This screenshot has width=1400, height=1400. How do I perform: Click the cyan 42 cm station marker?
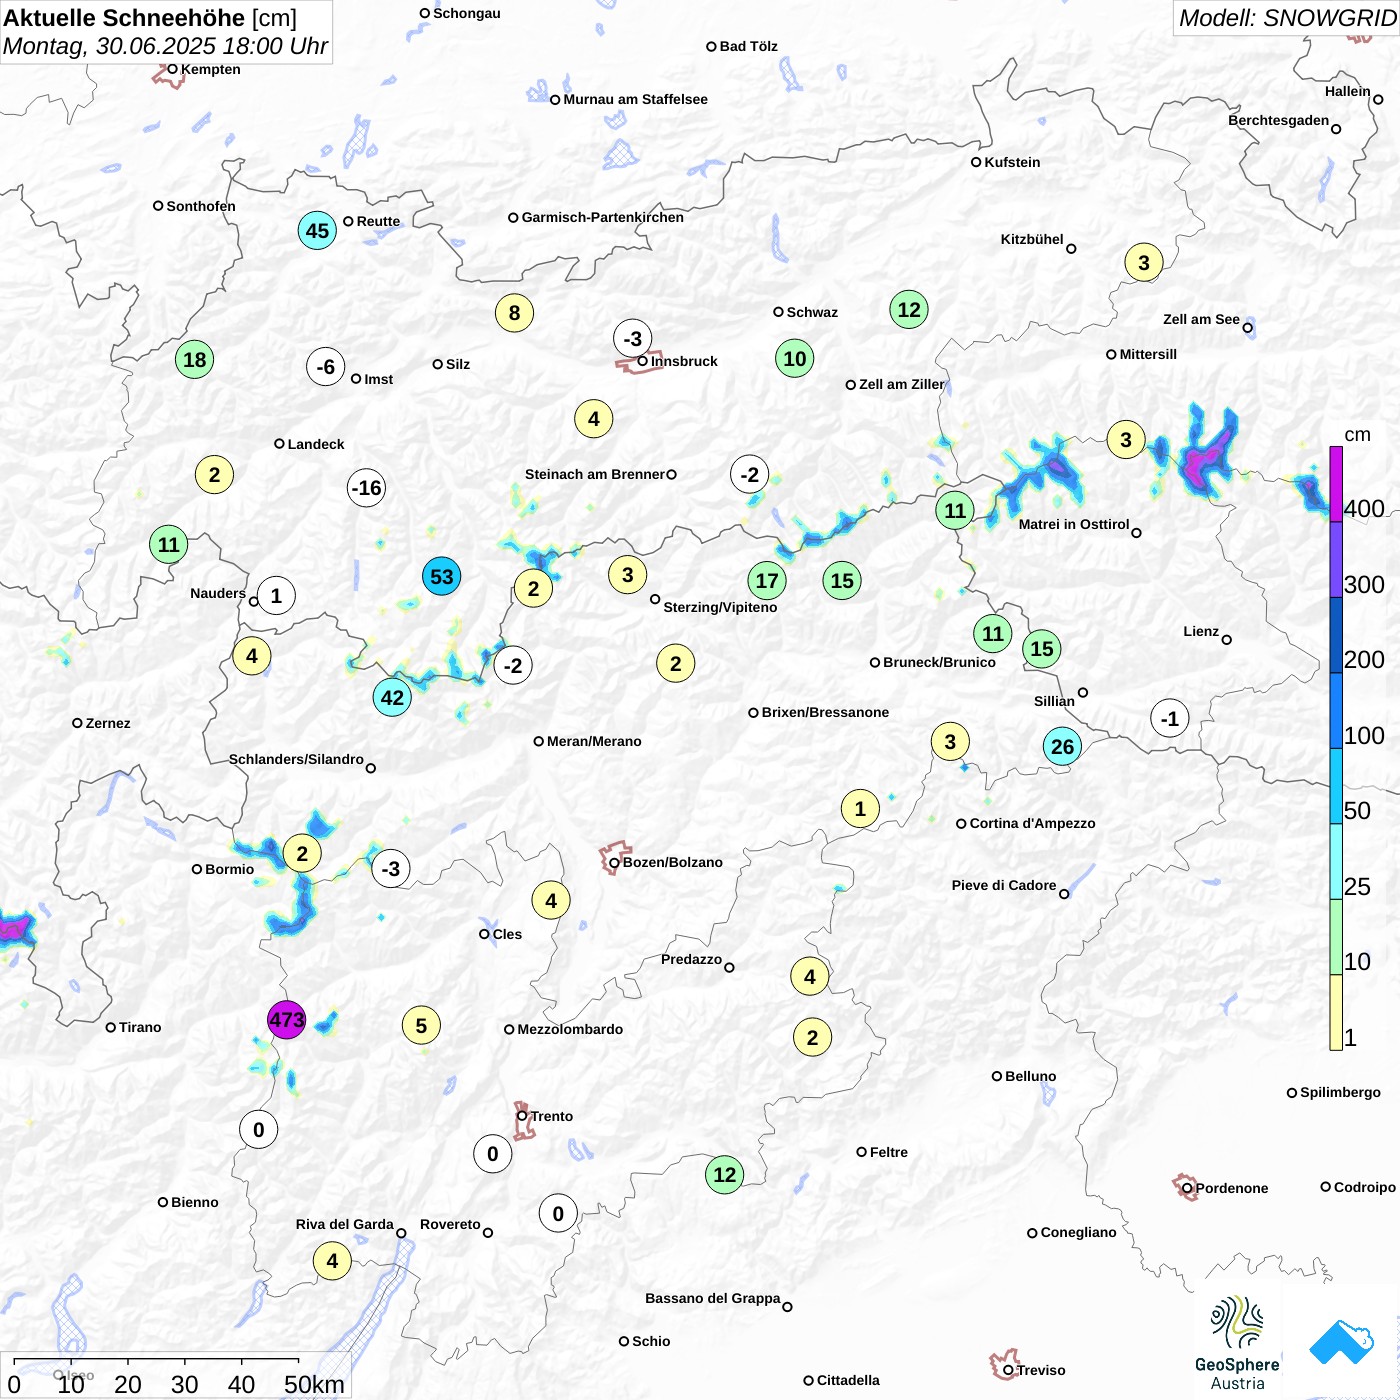pos(392,697)
